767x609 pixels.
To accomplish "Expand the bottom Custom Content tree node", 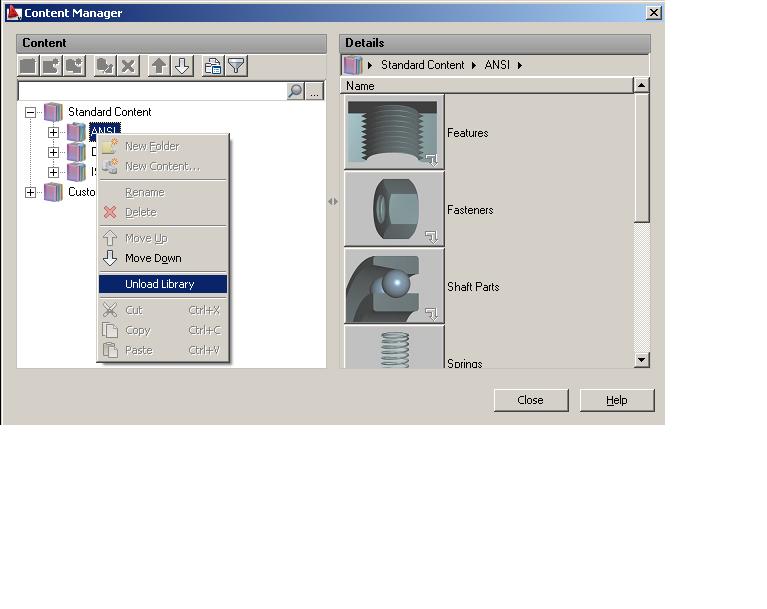I will click(x=30, y=192).
